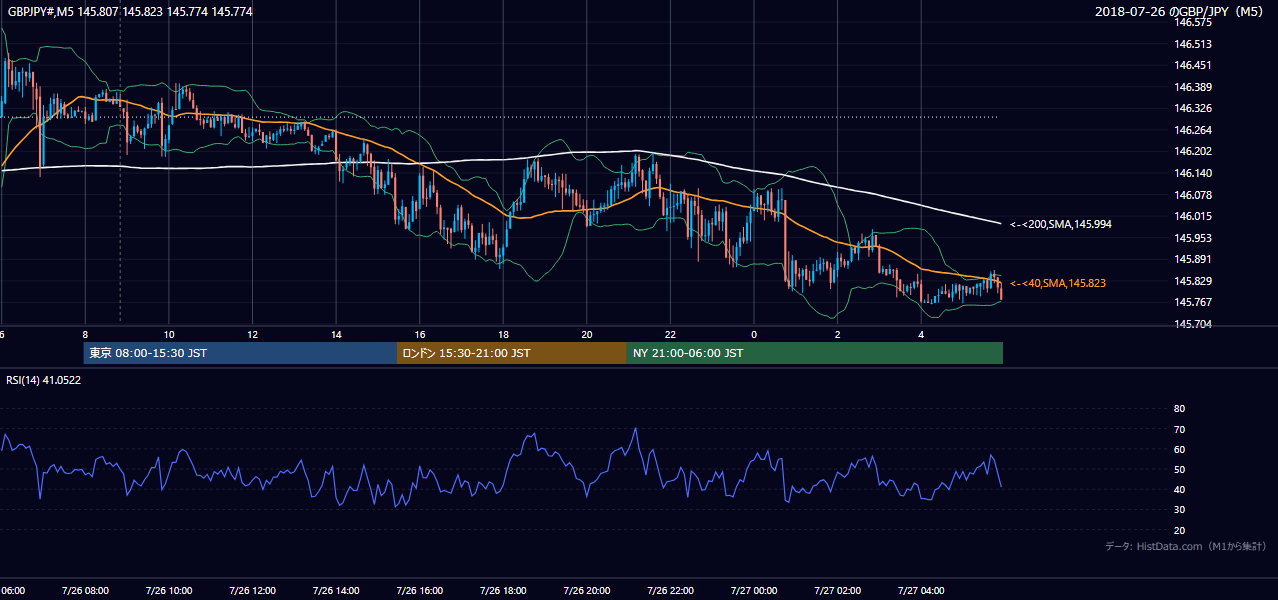
Task: Click the 7/26 10:00 date label
Action: click(168, 591)
